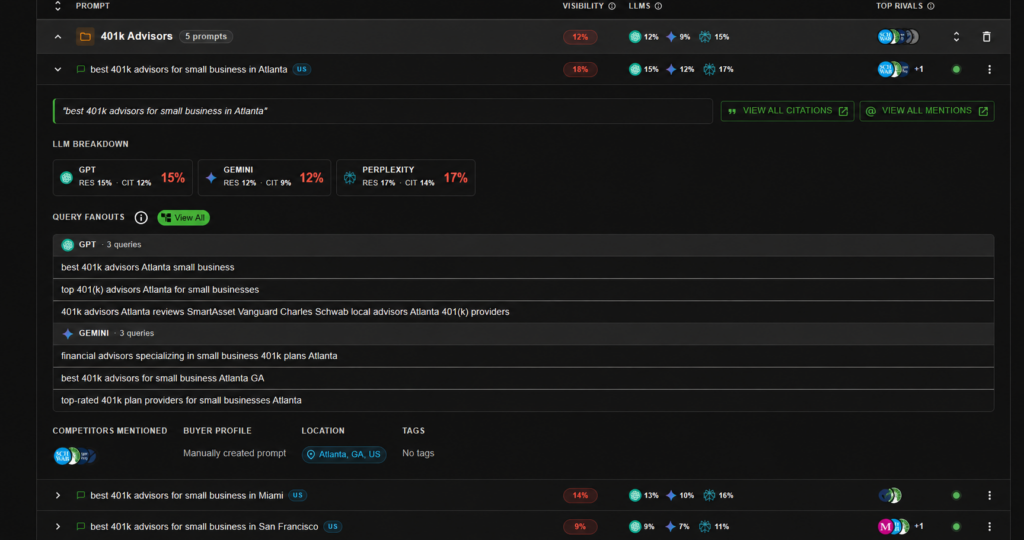Click Gemini 12% icon in Atlanta row
Screen dimensions: 1024x540
[671, 69]
